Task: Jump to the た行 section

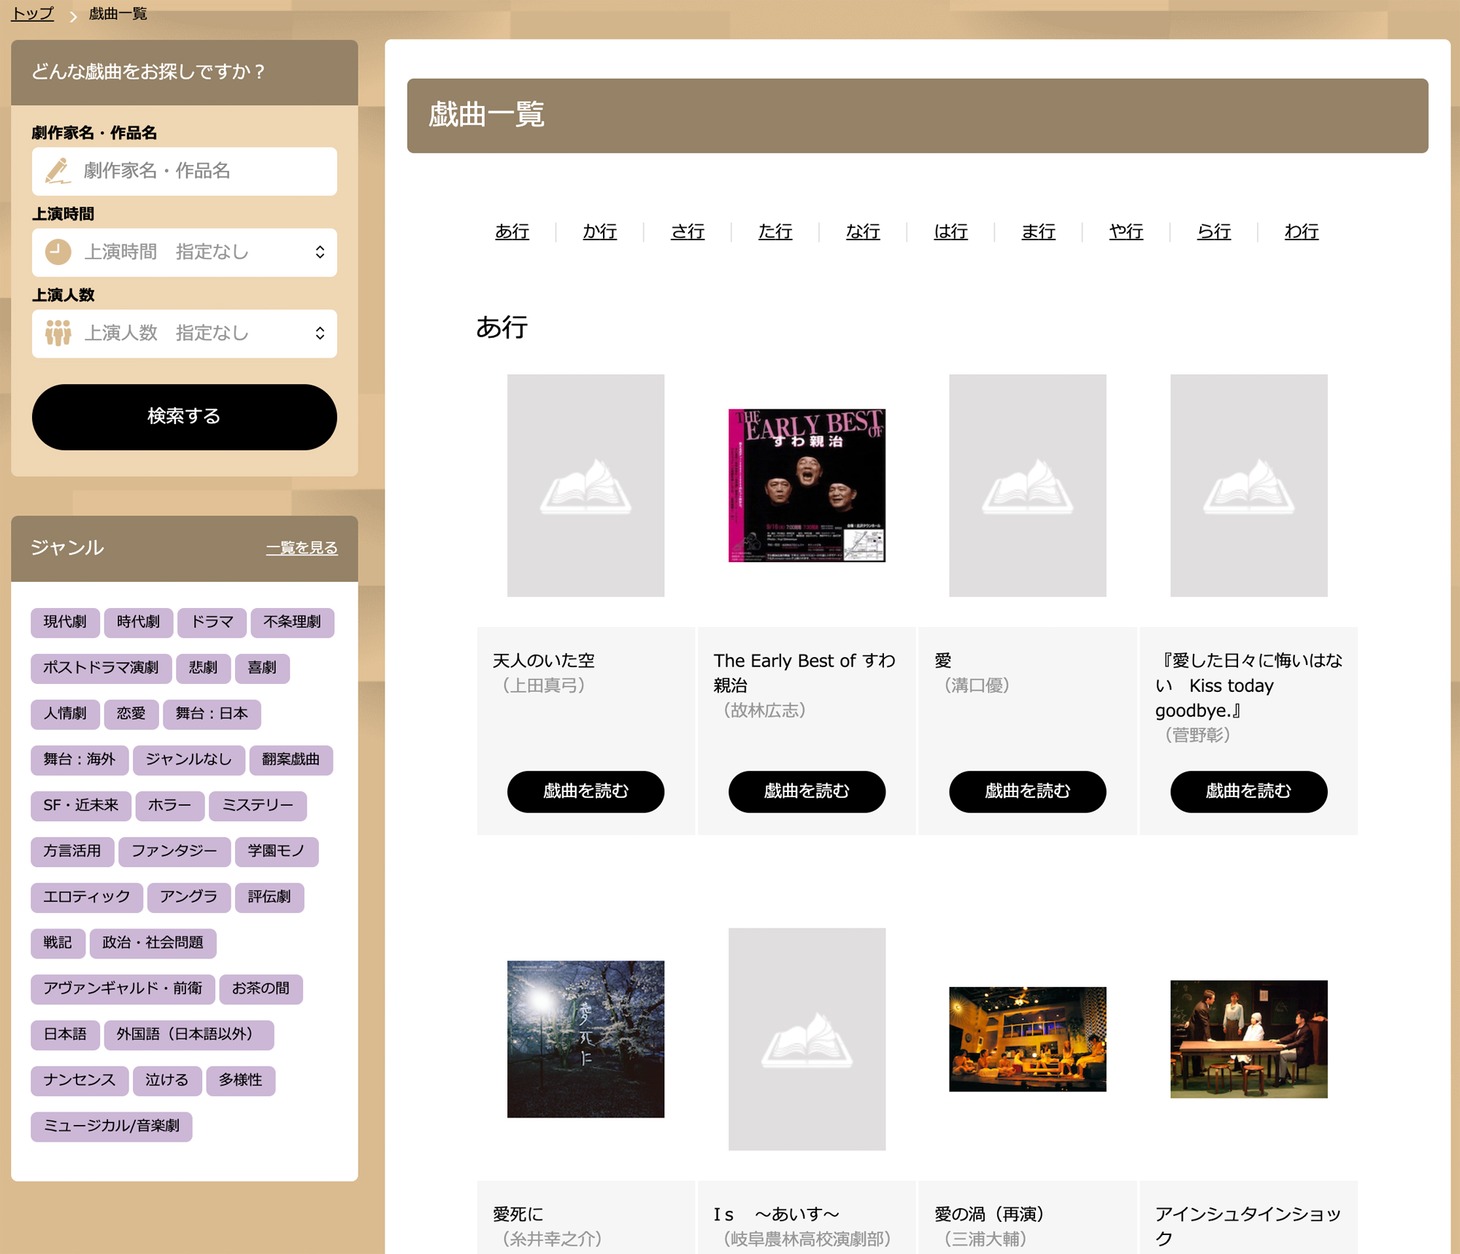Action: (x=775, y=232)
